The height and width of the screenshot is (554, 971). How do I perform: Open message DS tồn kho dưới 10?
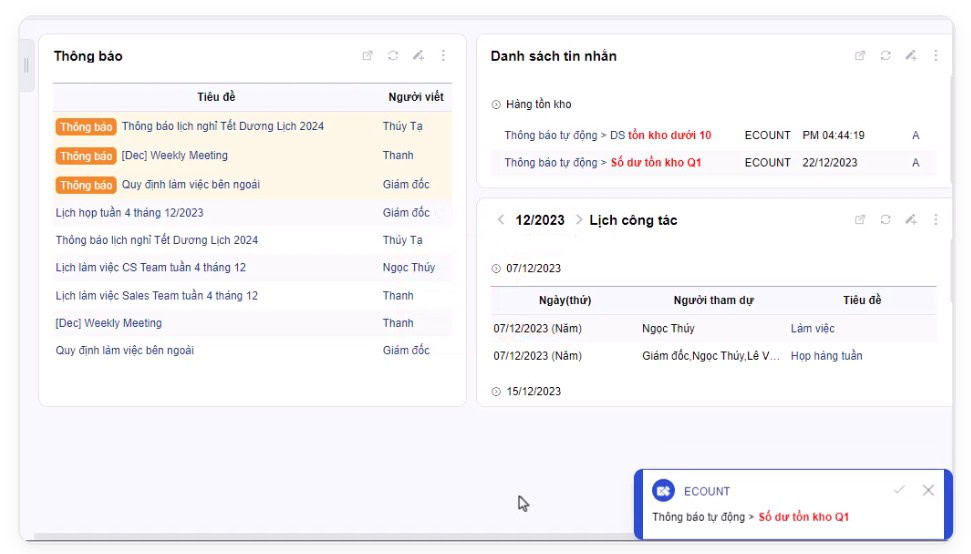coord(607,136)
